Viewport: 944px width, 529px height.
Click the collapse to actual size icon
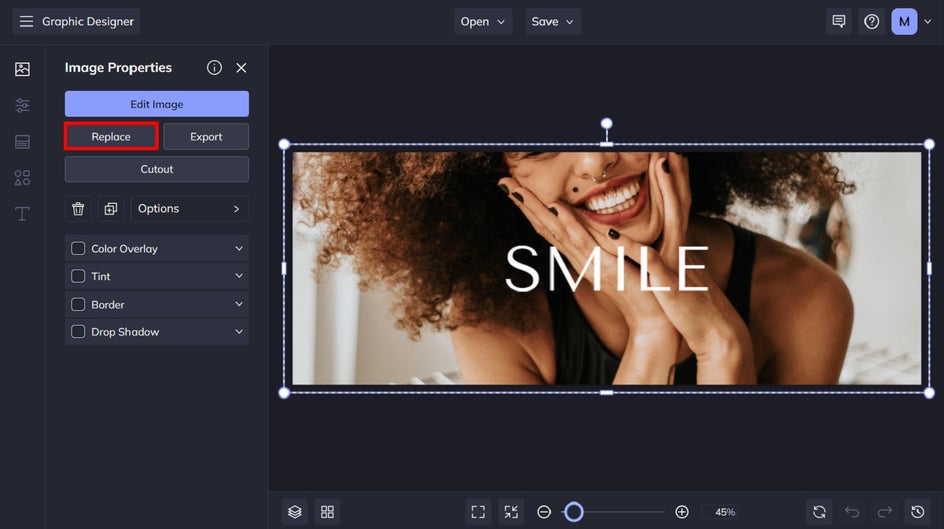click(511, 512)
